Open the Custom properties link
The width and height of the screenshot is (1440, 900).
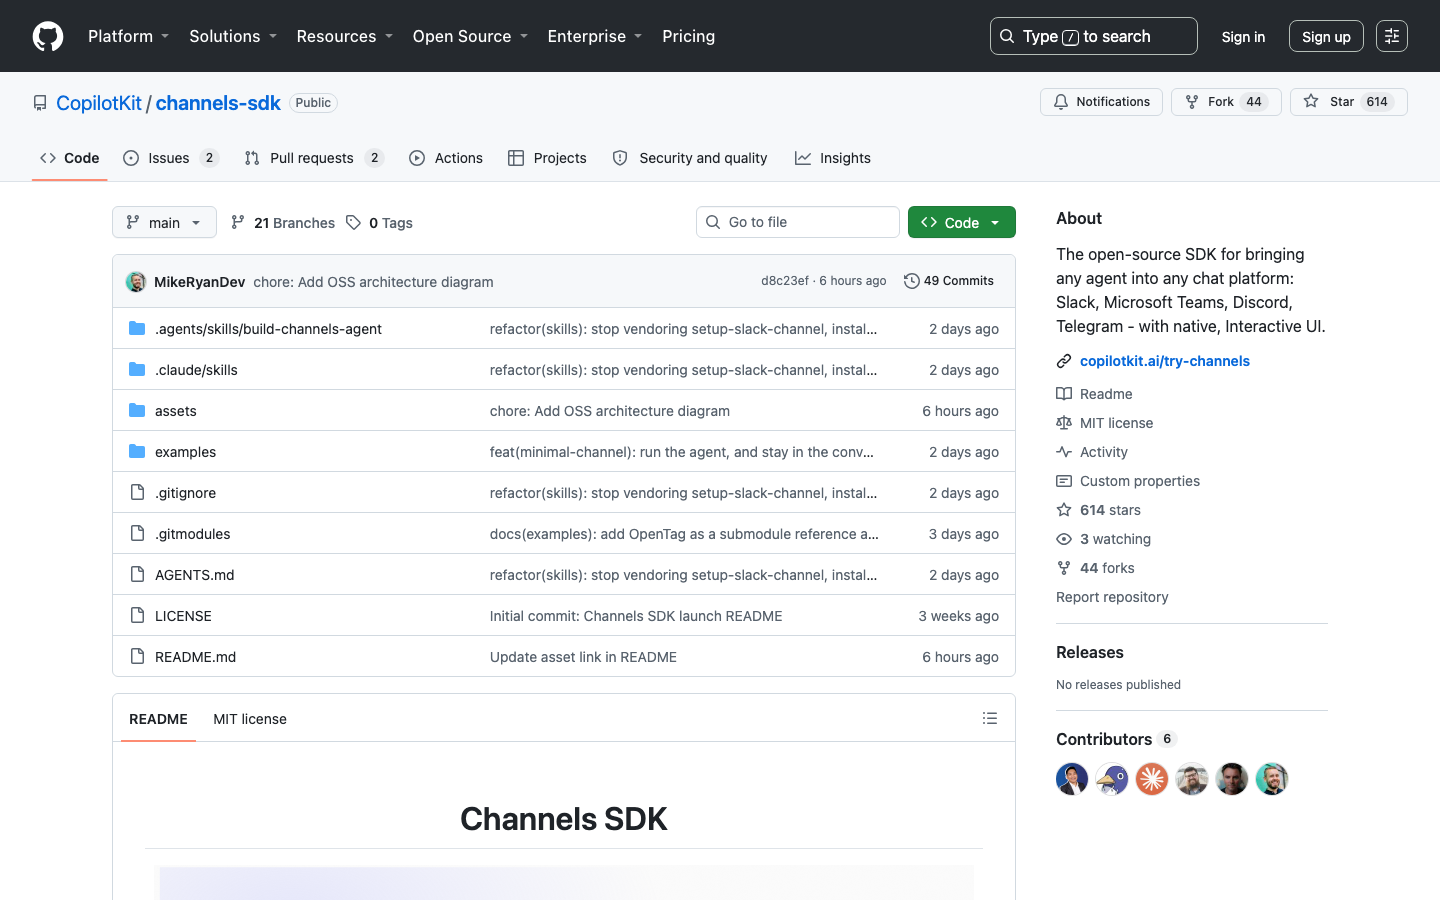click(1128, 481)
